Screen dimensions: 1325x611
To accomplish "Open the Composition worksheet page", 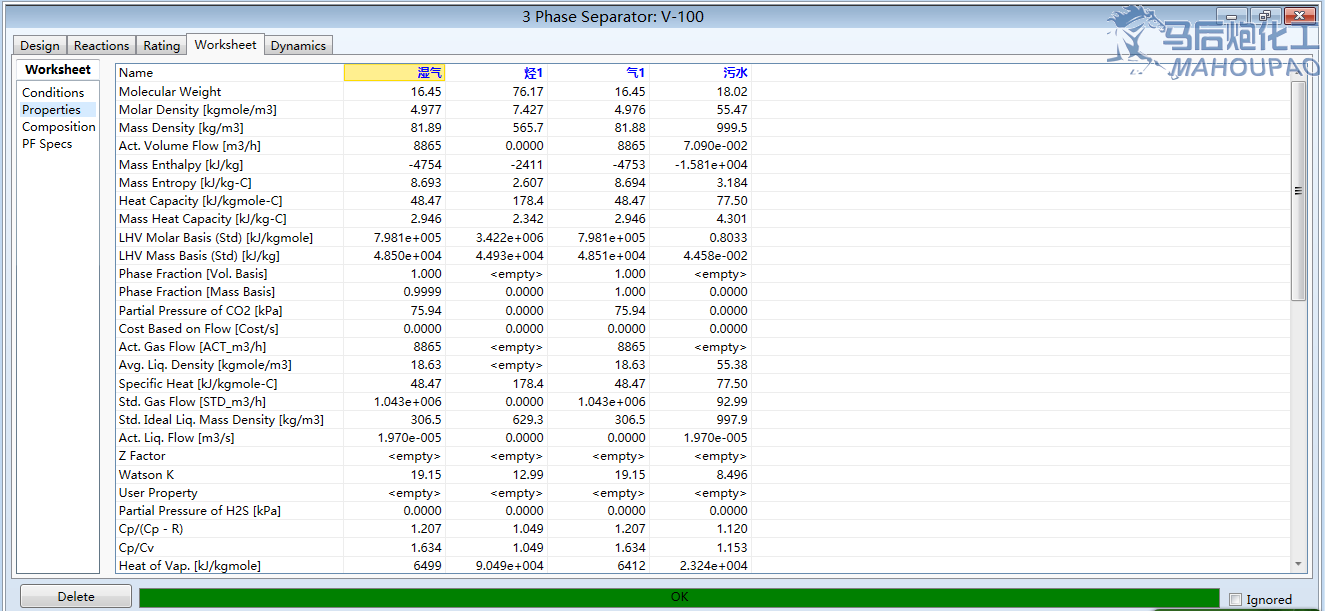I will pos(59,127).
